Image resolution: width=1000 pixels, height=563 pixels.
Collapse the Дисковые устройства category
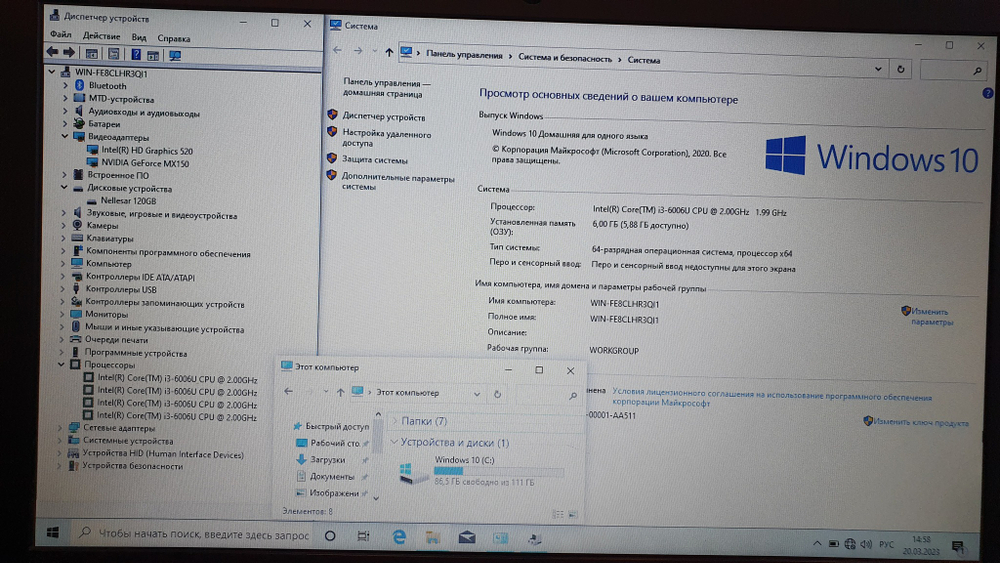(x=64, y=187)
